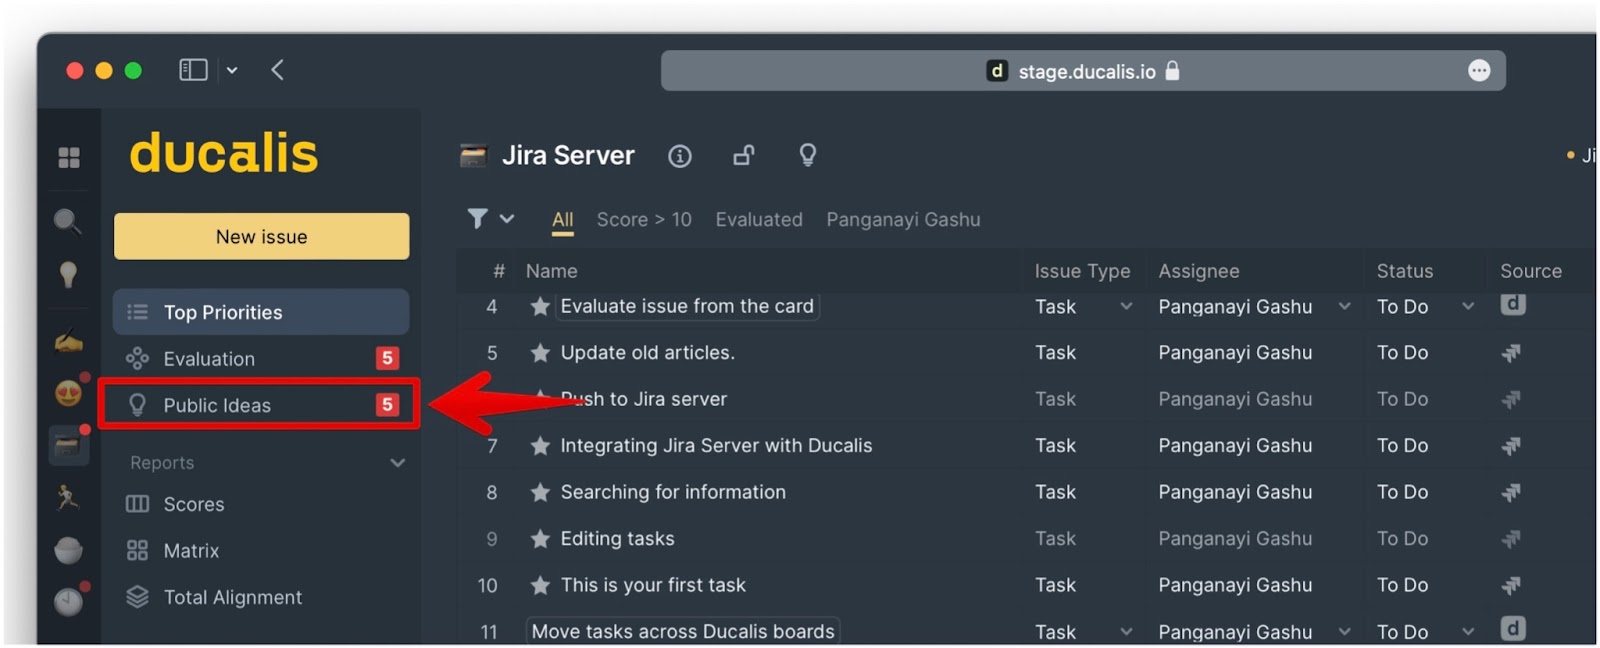The width and height of the screenshot is (1600, 648).
Task: Click the Ducalis favicon in address bar
Action: (997, 71)
